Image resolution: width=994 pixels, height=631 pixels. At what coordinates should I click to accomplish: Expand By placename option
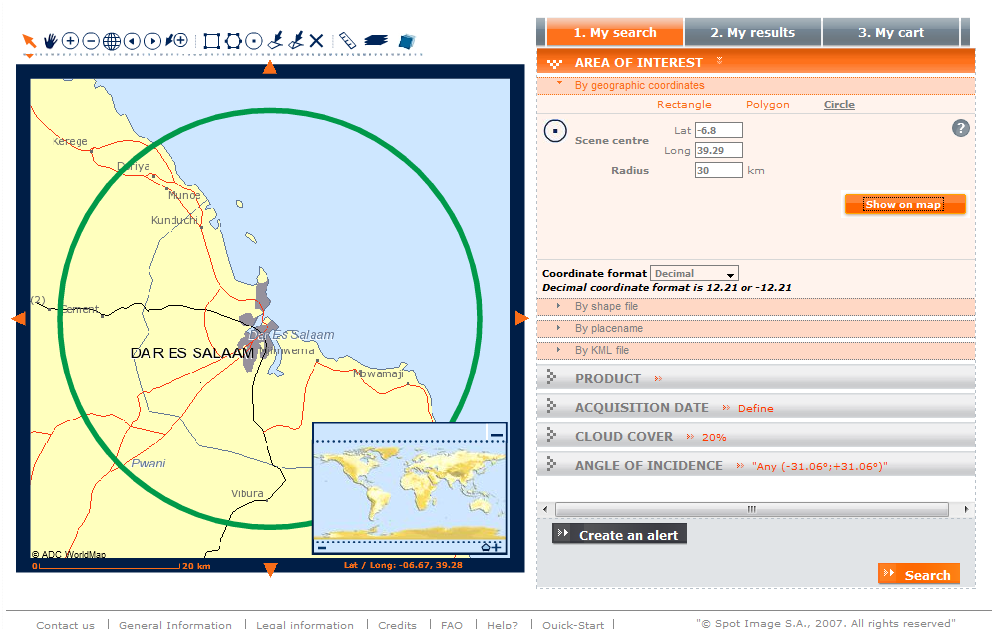[756, 329]
